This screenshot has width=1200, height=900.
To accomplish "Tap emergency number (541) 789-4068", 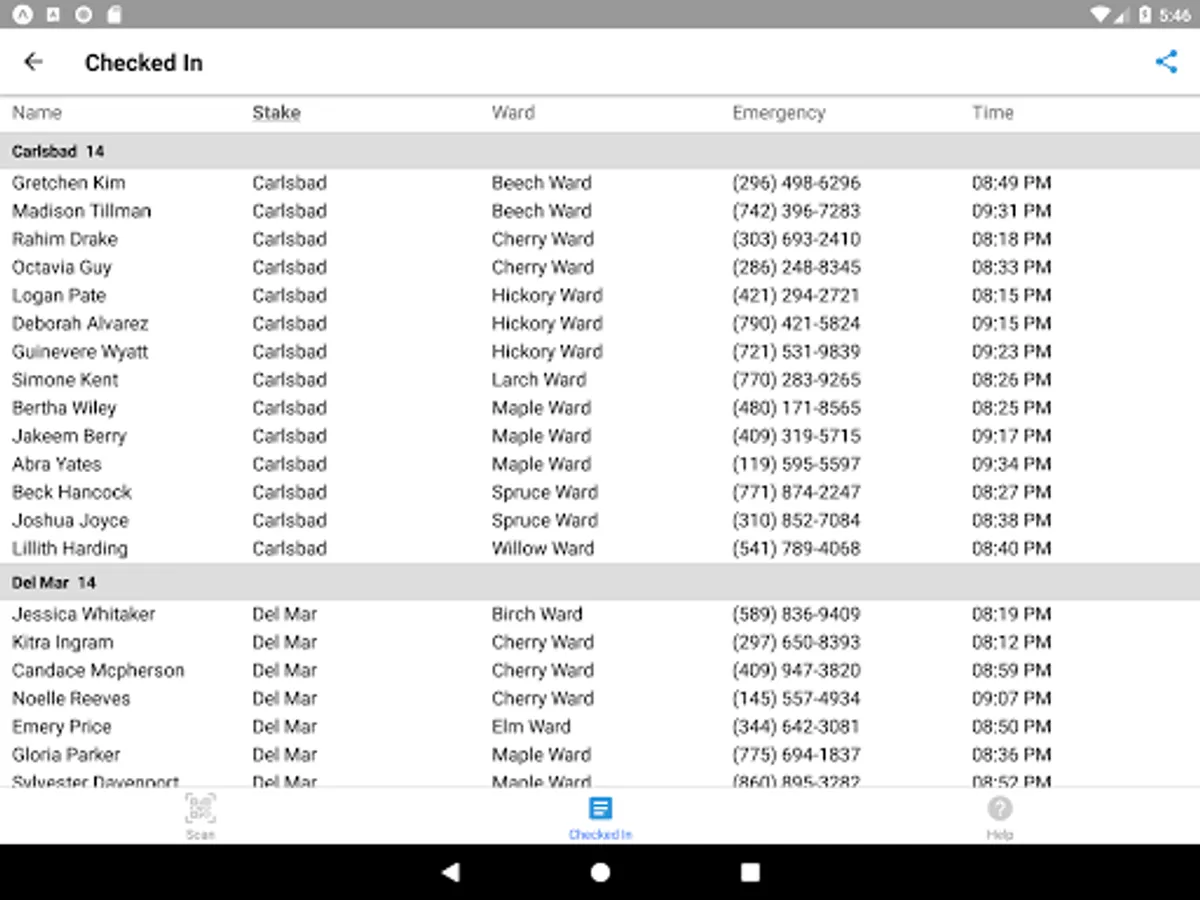I will (x=796, y=547).
